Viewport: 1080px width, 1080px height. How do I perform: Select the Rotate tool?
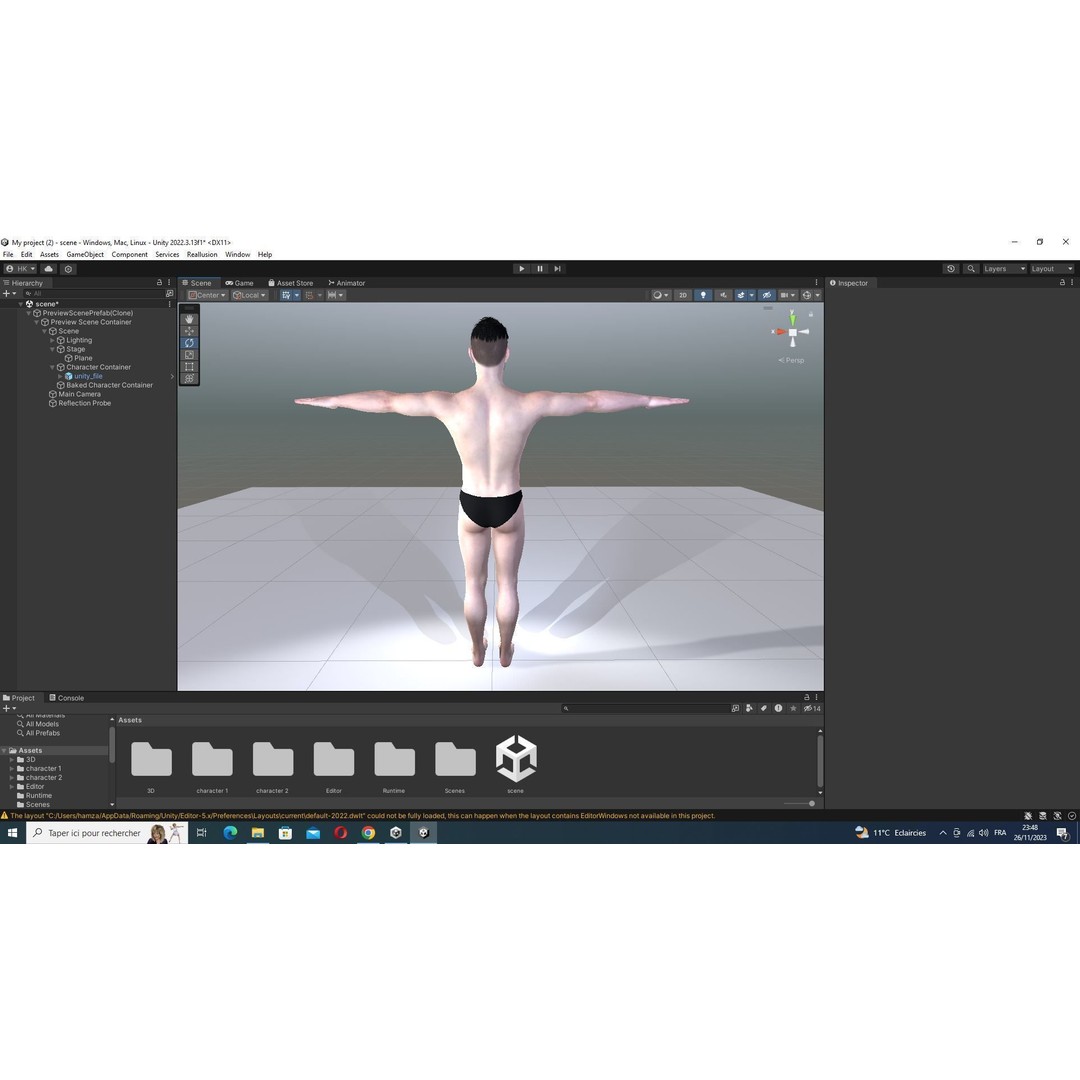189,342
